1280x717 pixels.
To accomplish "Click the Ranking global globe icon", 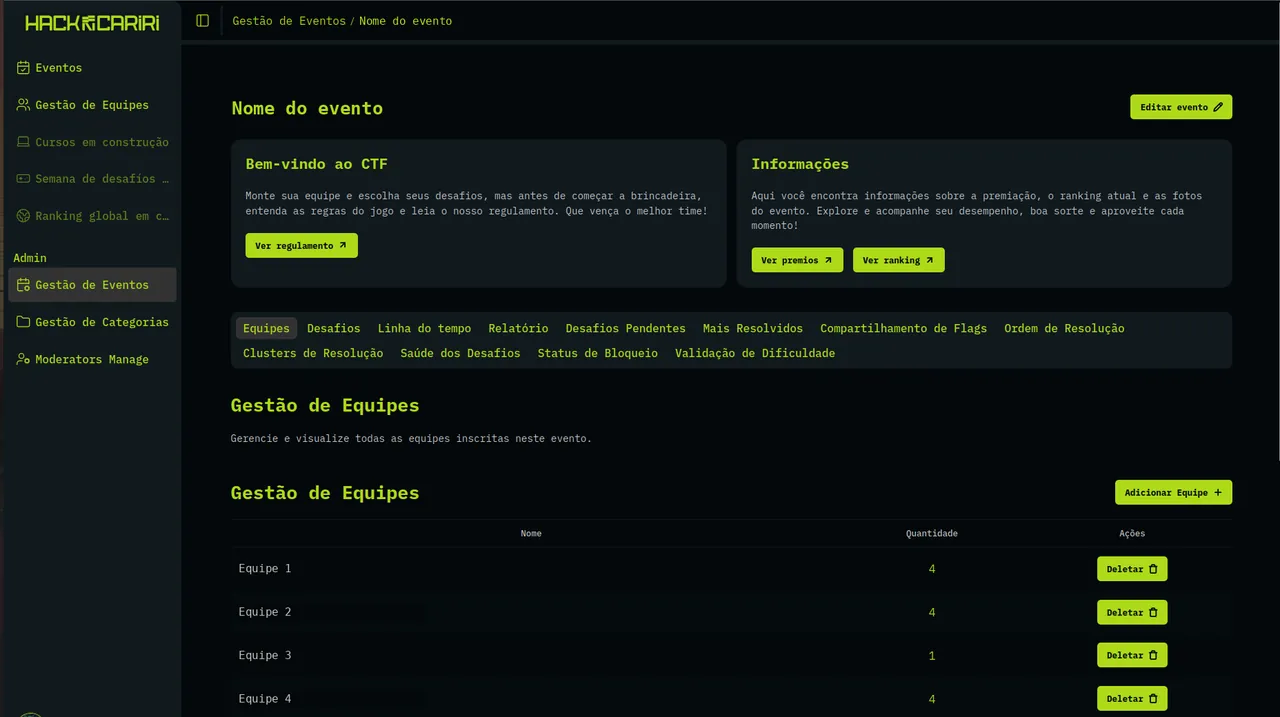I will point(24,216).
